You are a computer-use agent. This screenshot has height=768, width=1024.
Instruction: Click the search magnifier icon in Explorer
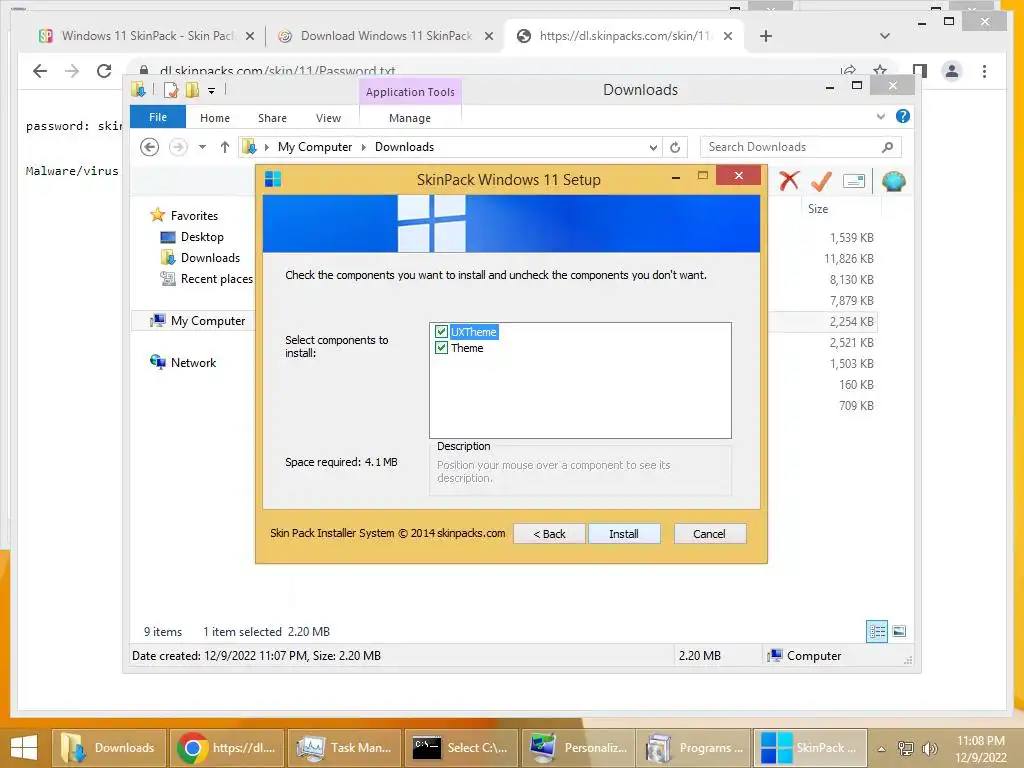click(888, 147)
